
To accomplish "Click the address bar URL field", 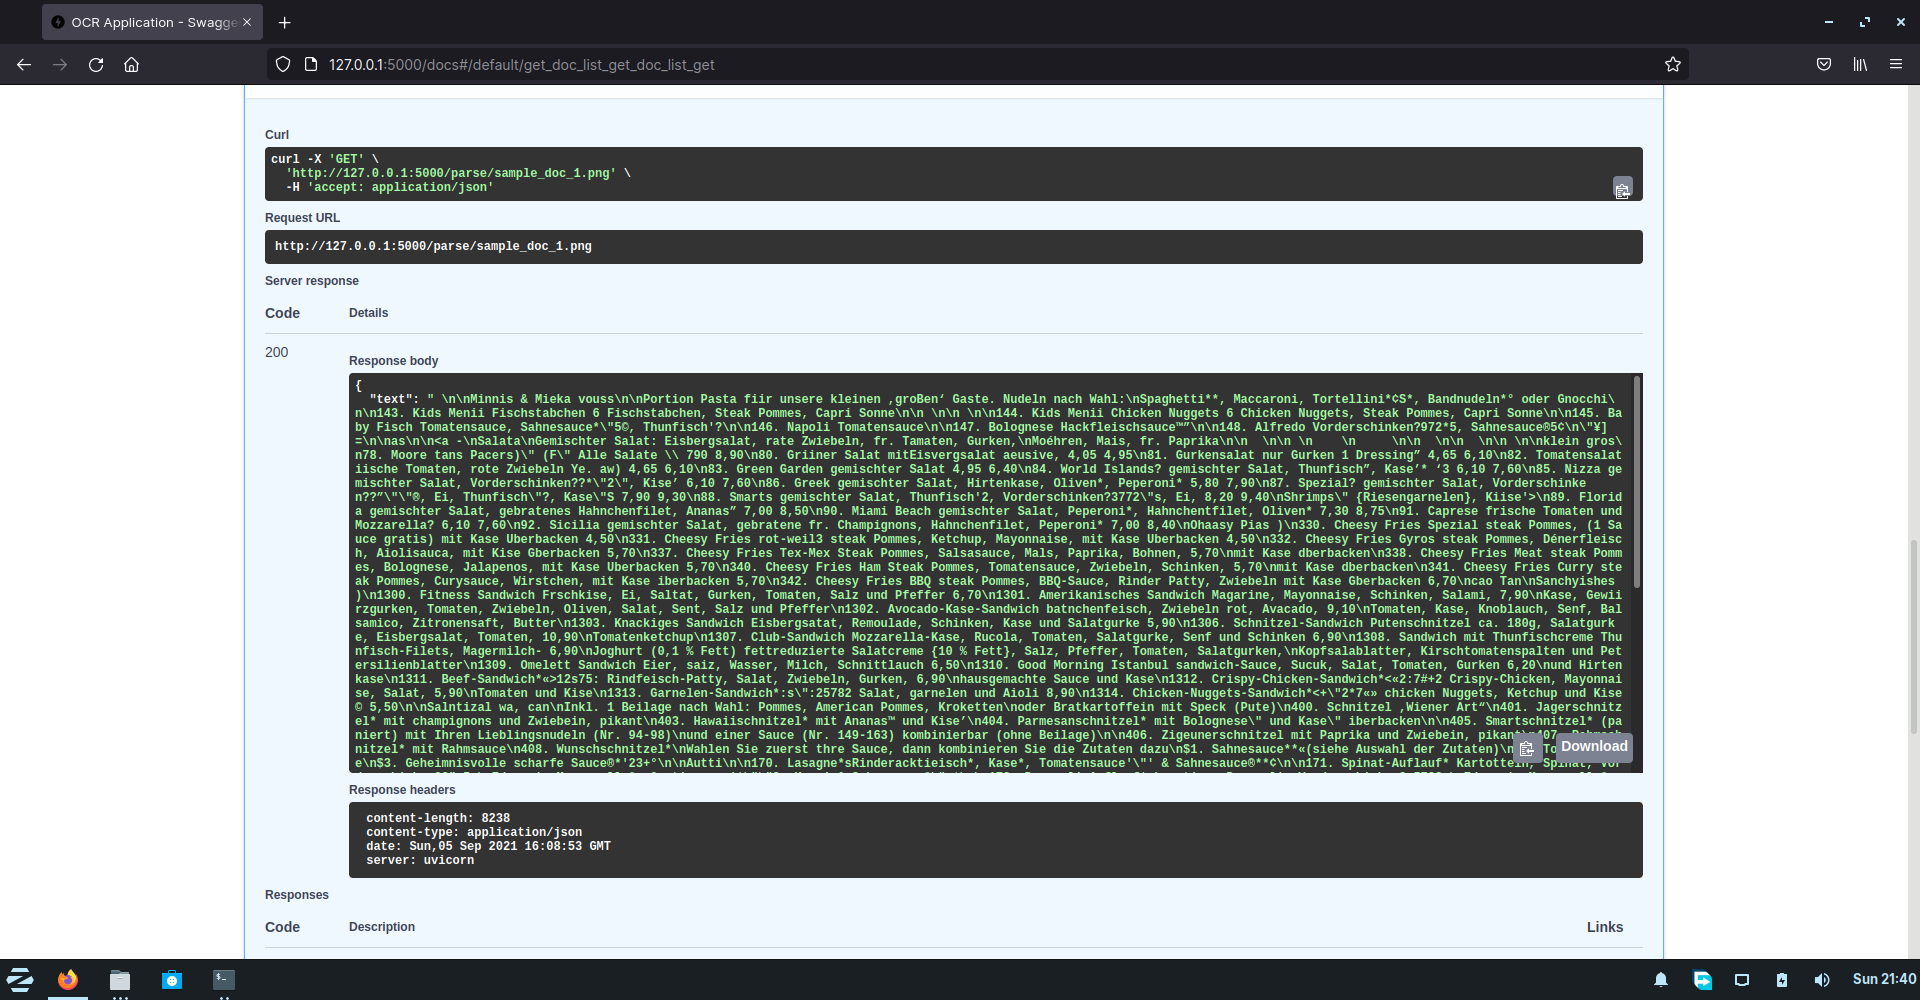I will pyautogui.click(x=980, y=64).
